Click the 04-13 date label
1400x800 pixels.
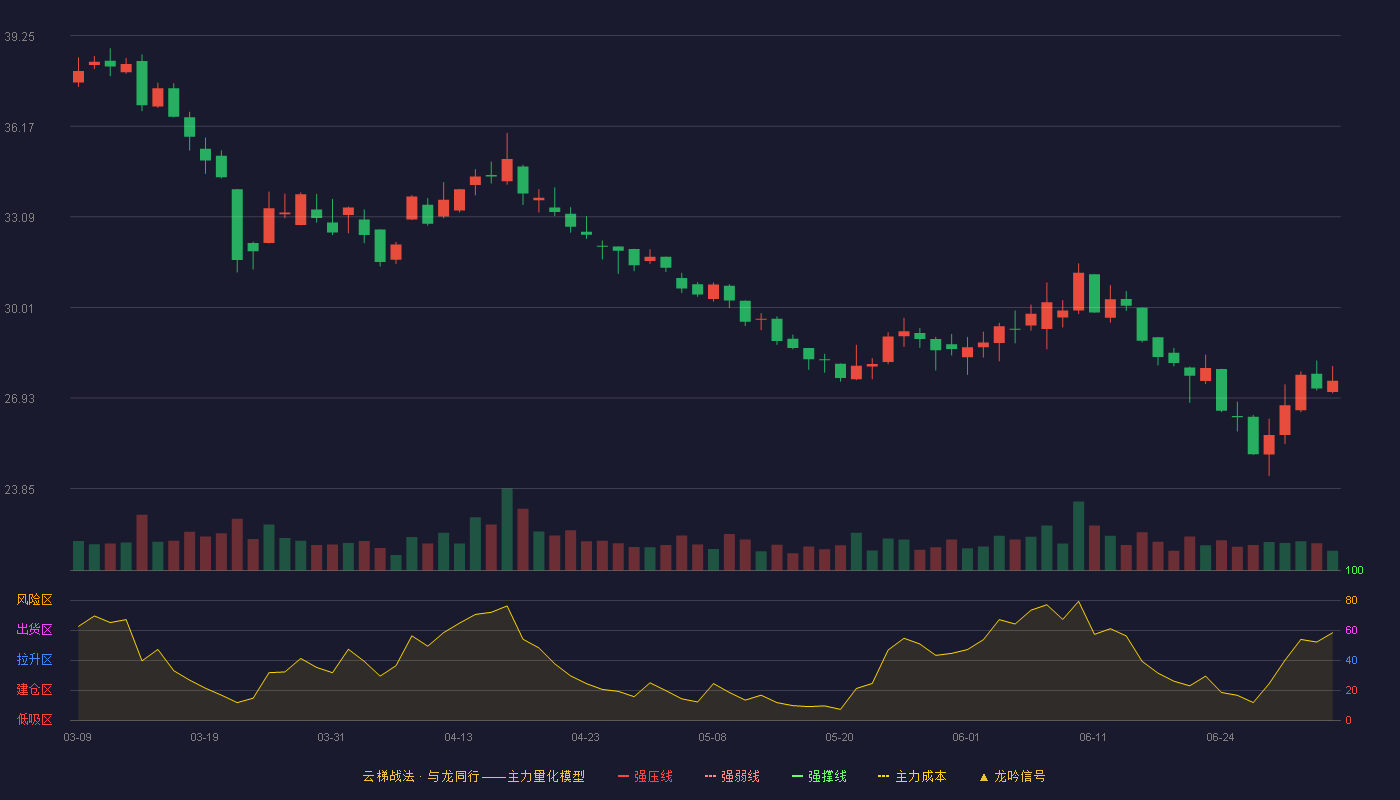click(x=458, y=737)
